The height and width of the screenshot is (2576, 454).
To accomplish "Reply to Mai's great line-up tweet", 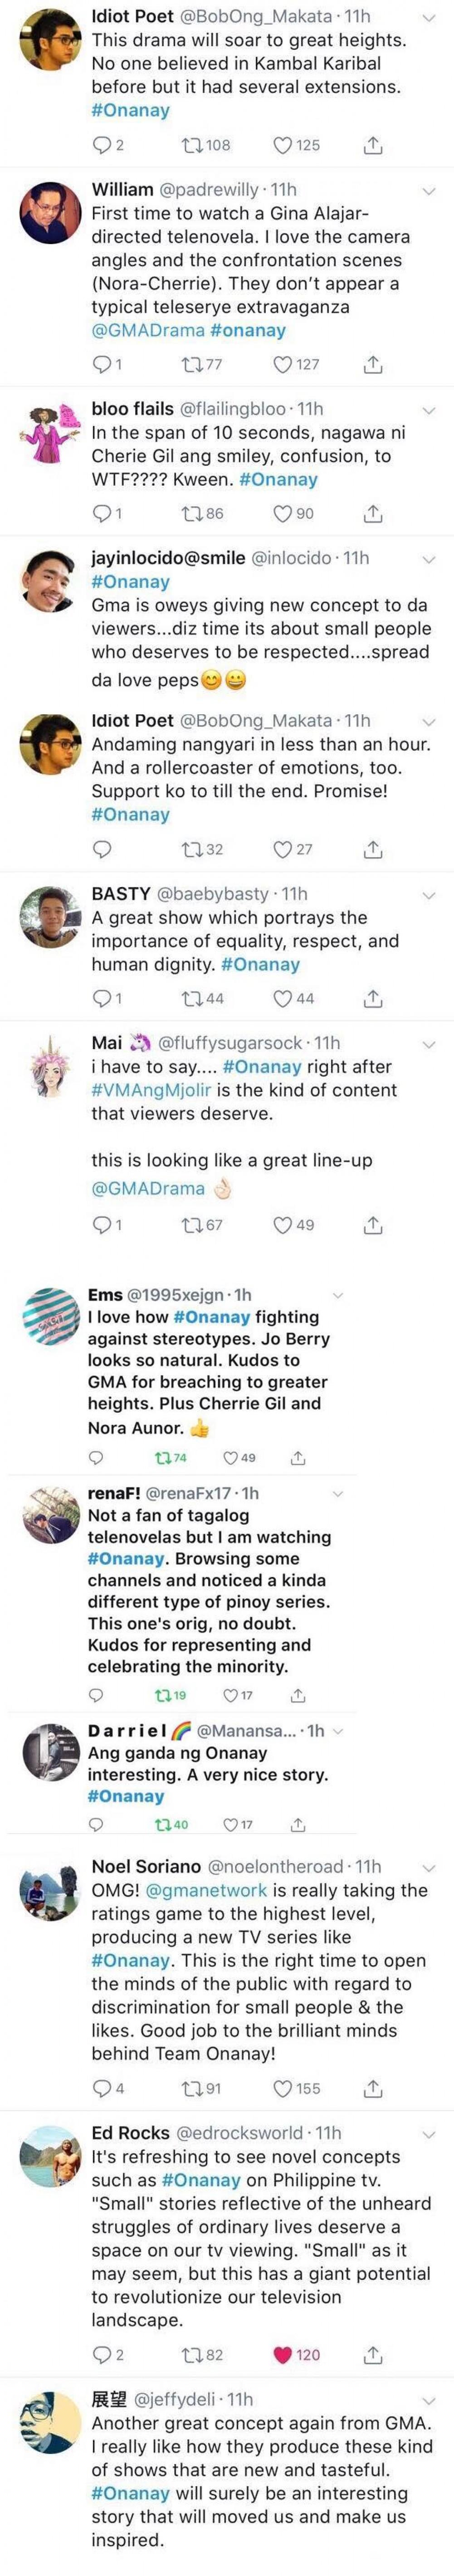I will point(102,1225).
